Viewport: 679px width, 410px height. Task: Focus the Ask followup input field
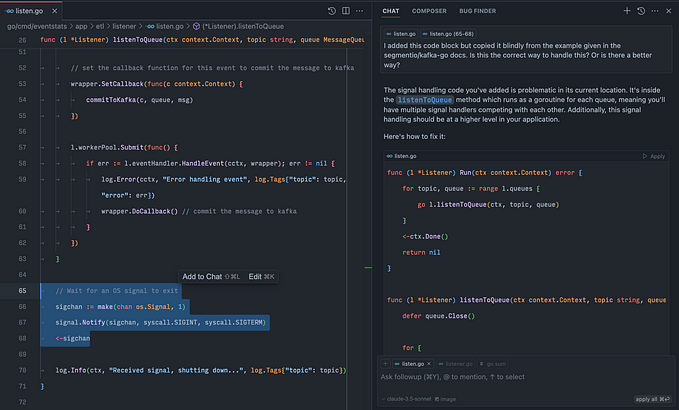pyautogui.click(x=525, y=377)
